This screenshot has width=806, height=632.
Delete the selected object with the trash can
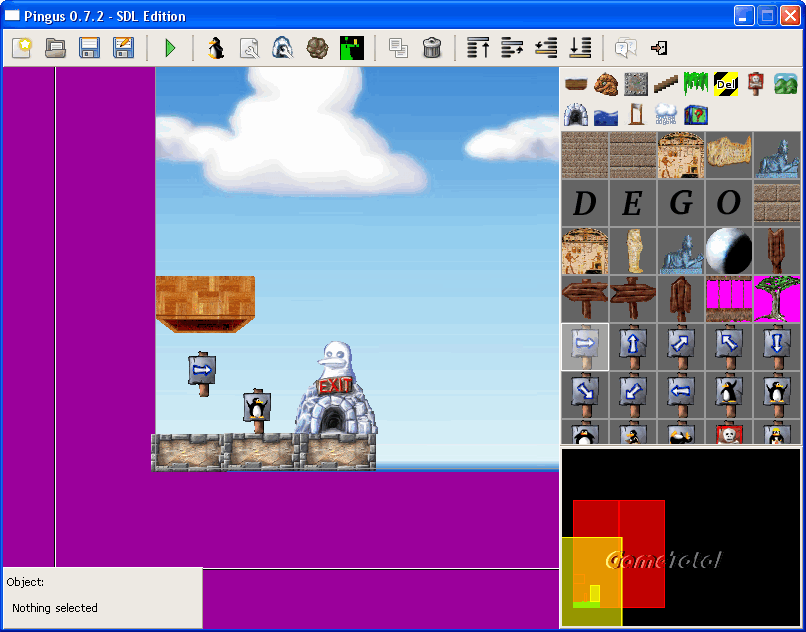pyautogui.click(x=432, y=48)
